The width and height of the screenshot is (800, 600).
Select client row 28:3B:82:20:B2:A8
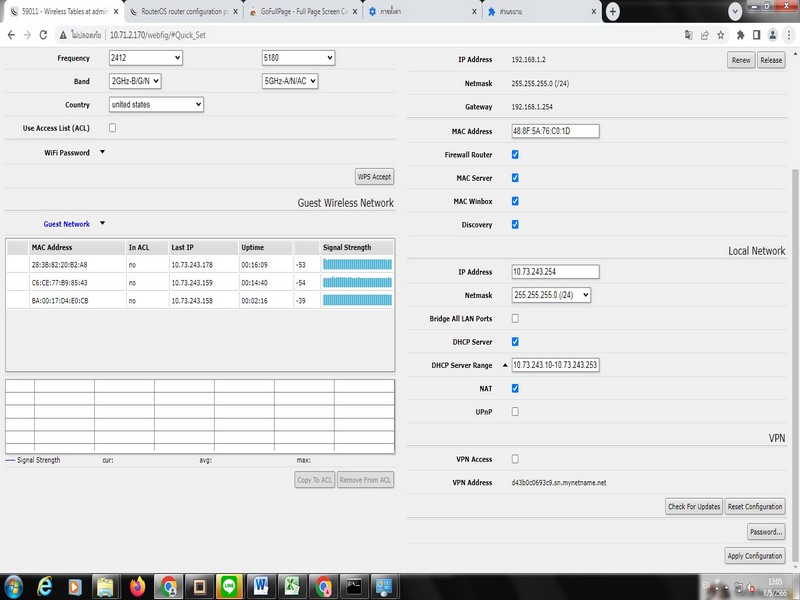[x=200, y=265]
